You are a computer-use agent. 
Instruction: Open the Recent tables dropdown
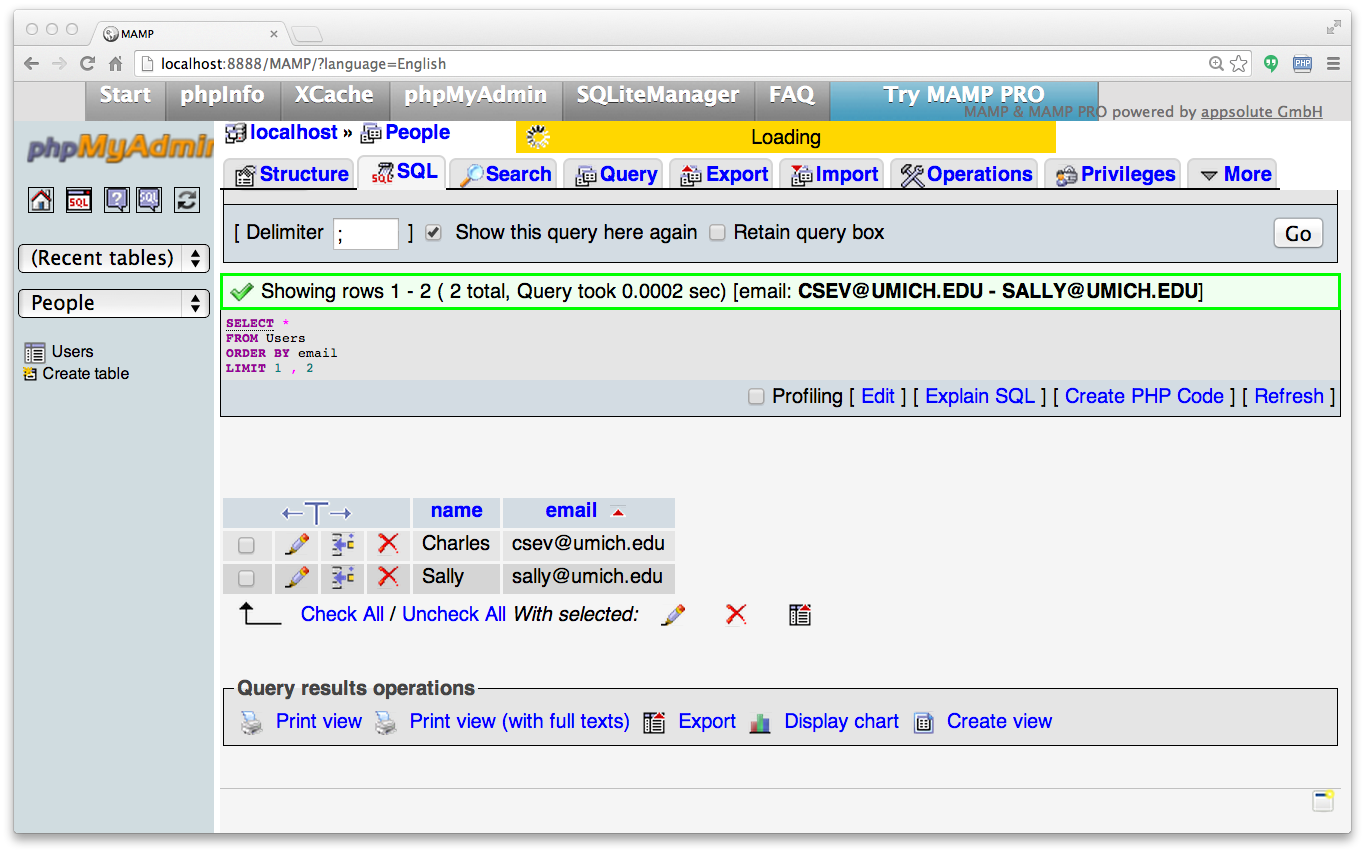pos(114,258)
